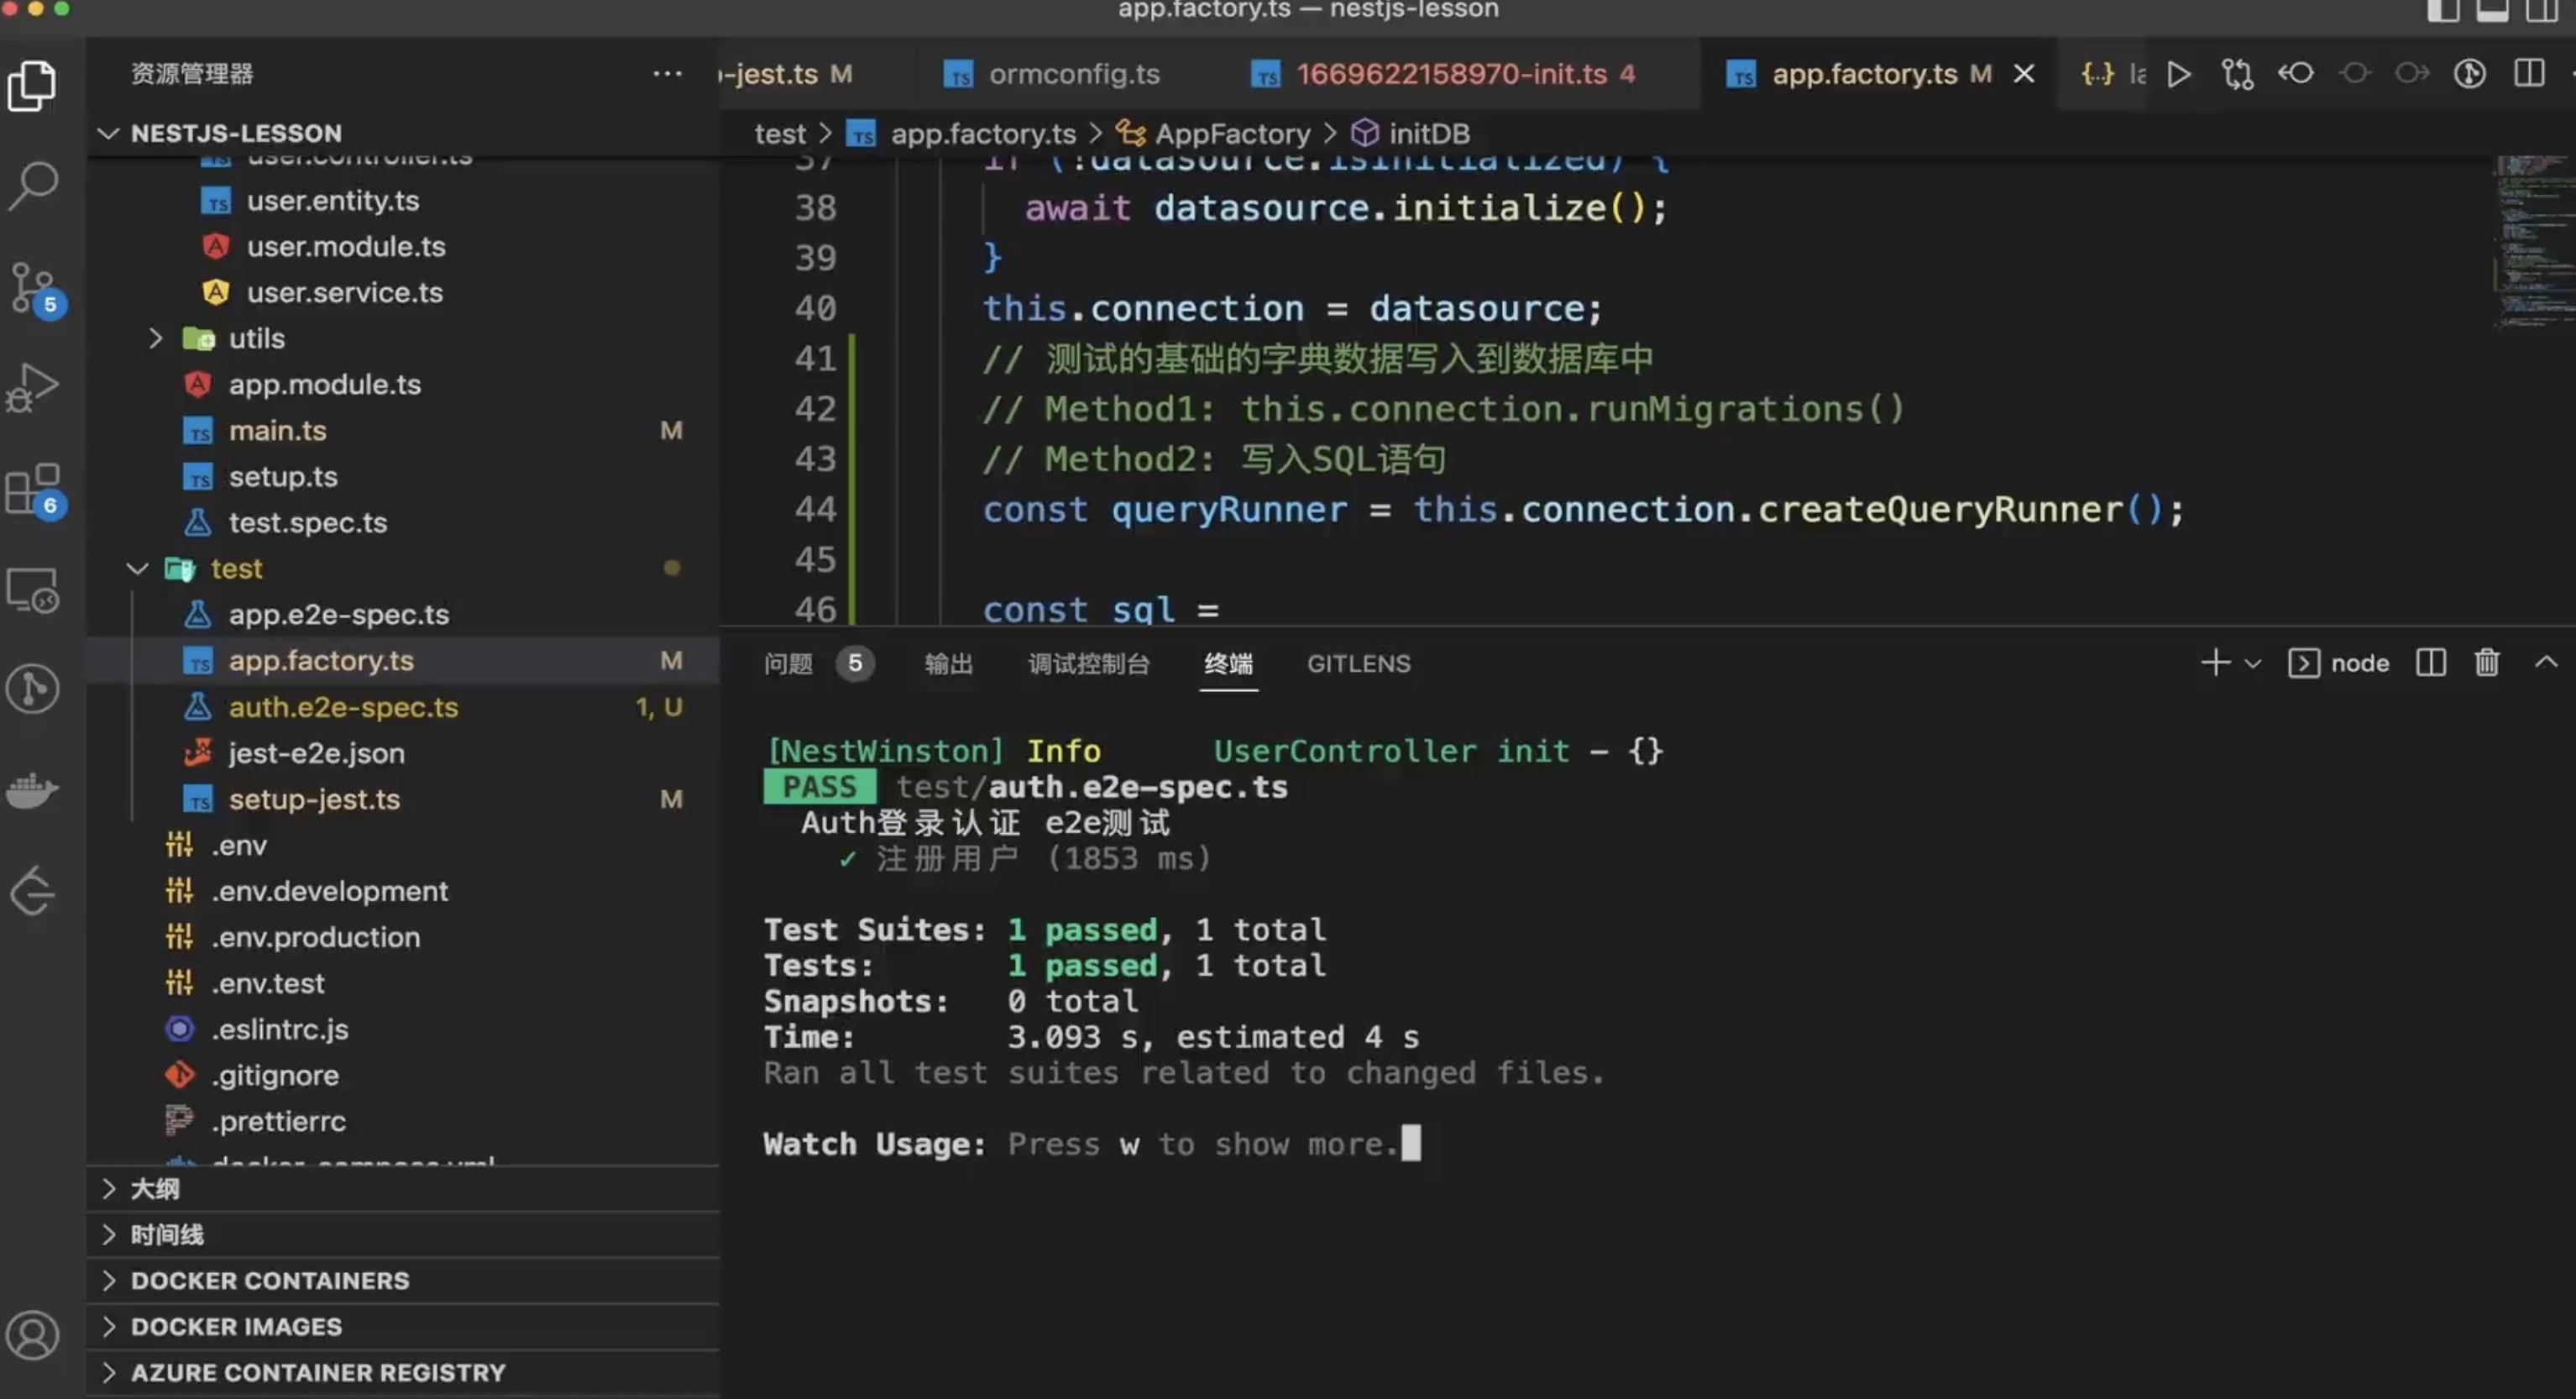Open the Extensions view with badge 6

[33, 489]
